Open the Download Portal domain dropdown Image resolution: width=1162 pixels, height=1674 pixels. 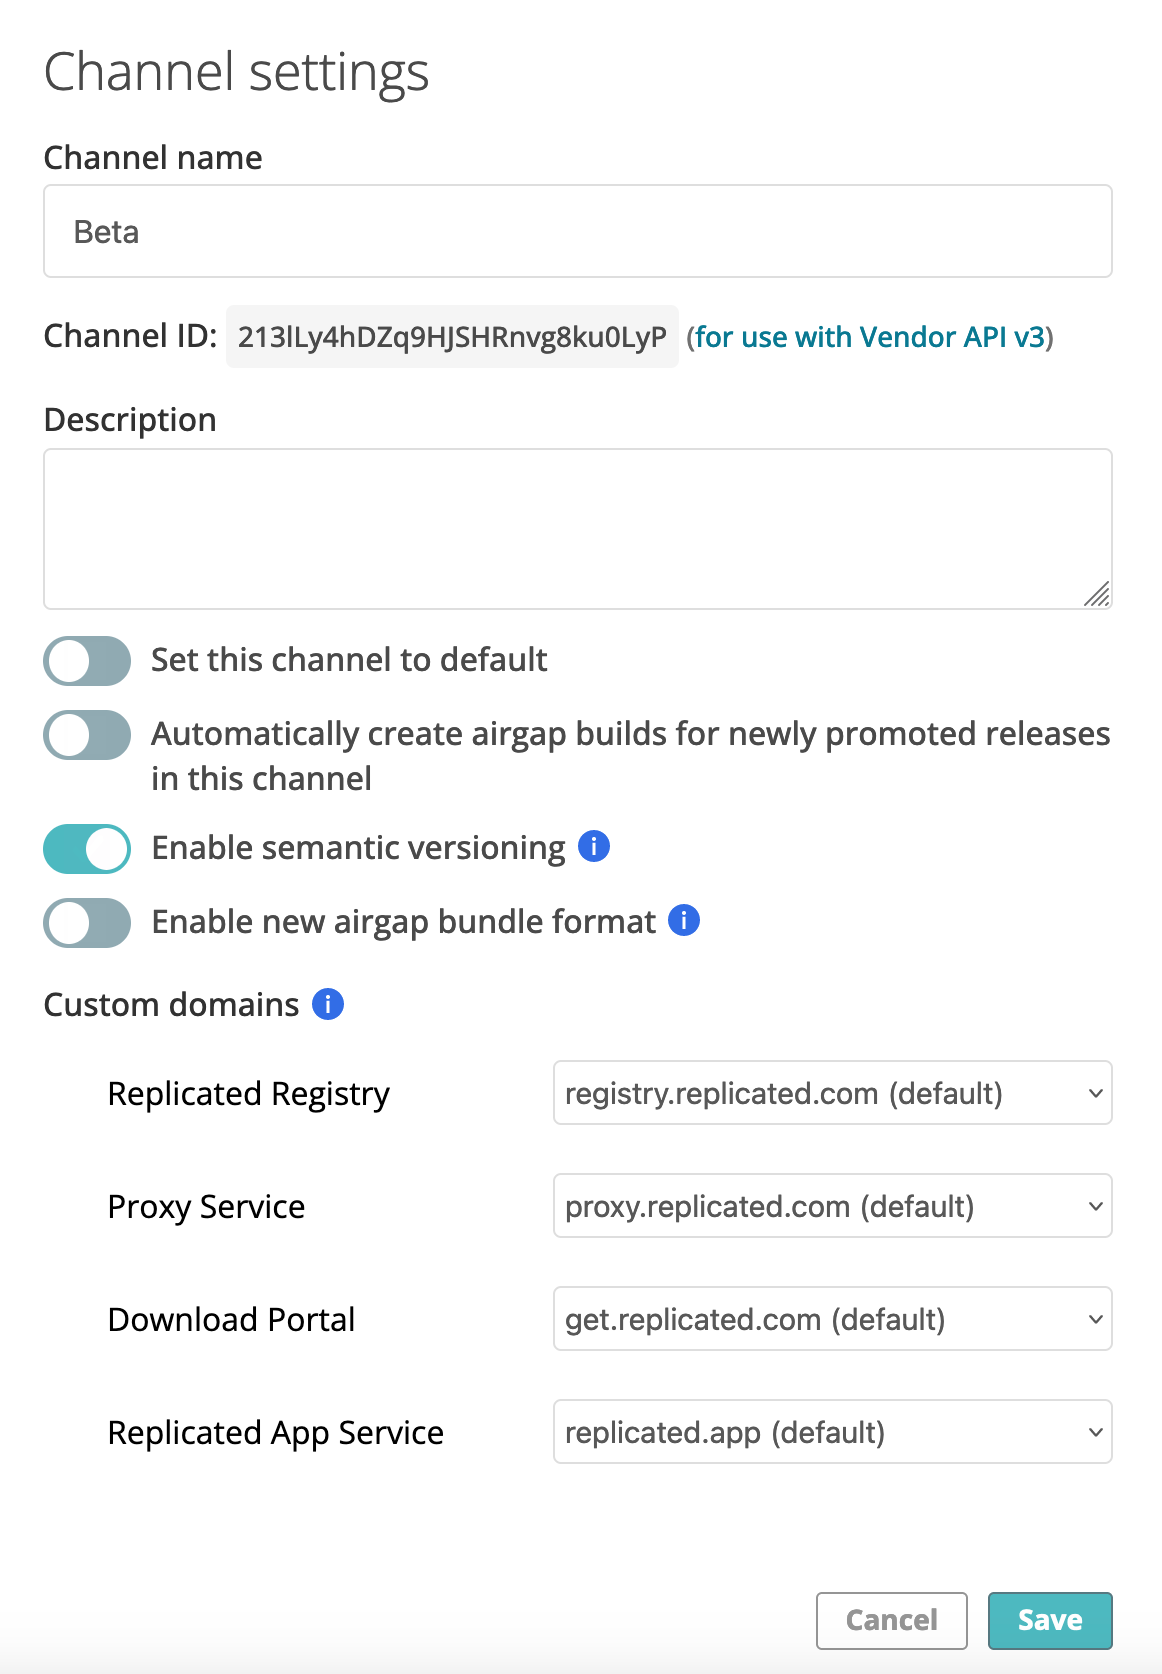832,1319
